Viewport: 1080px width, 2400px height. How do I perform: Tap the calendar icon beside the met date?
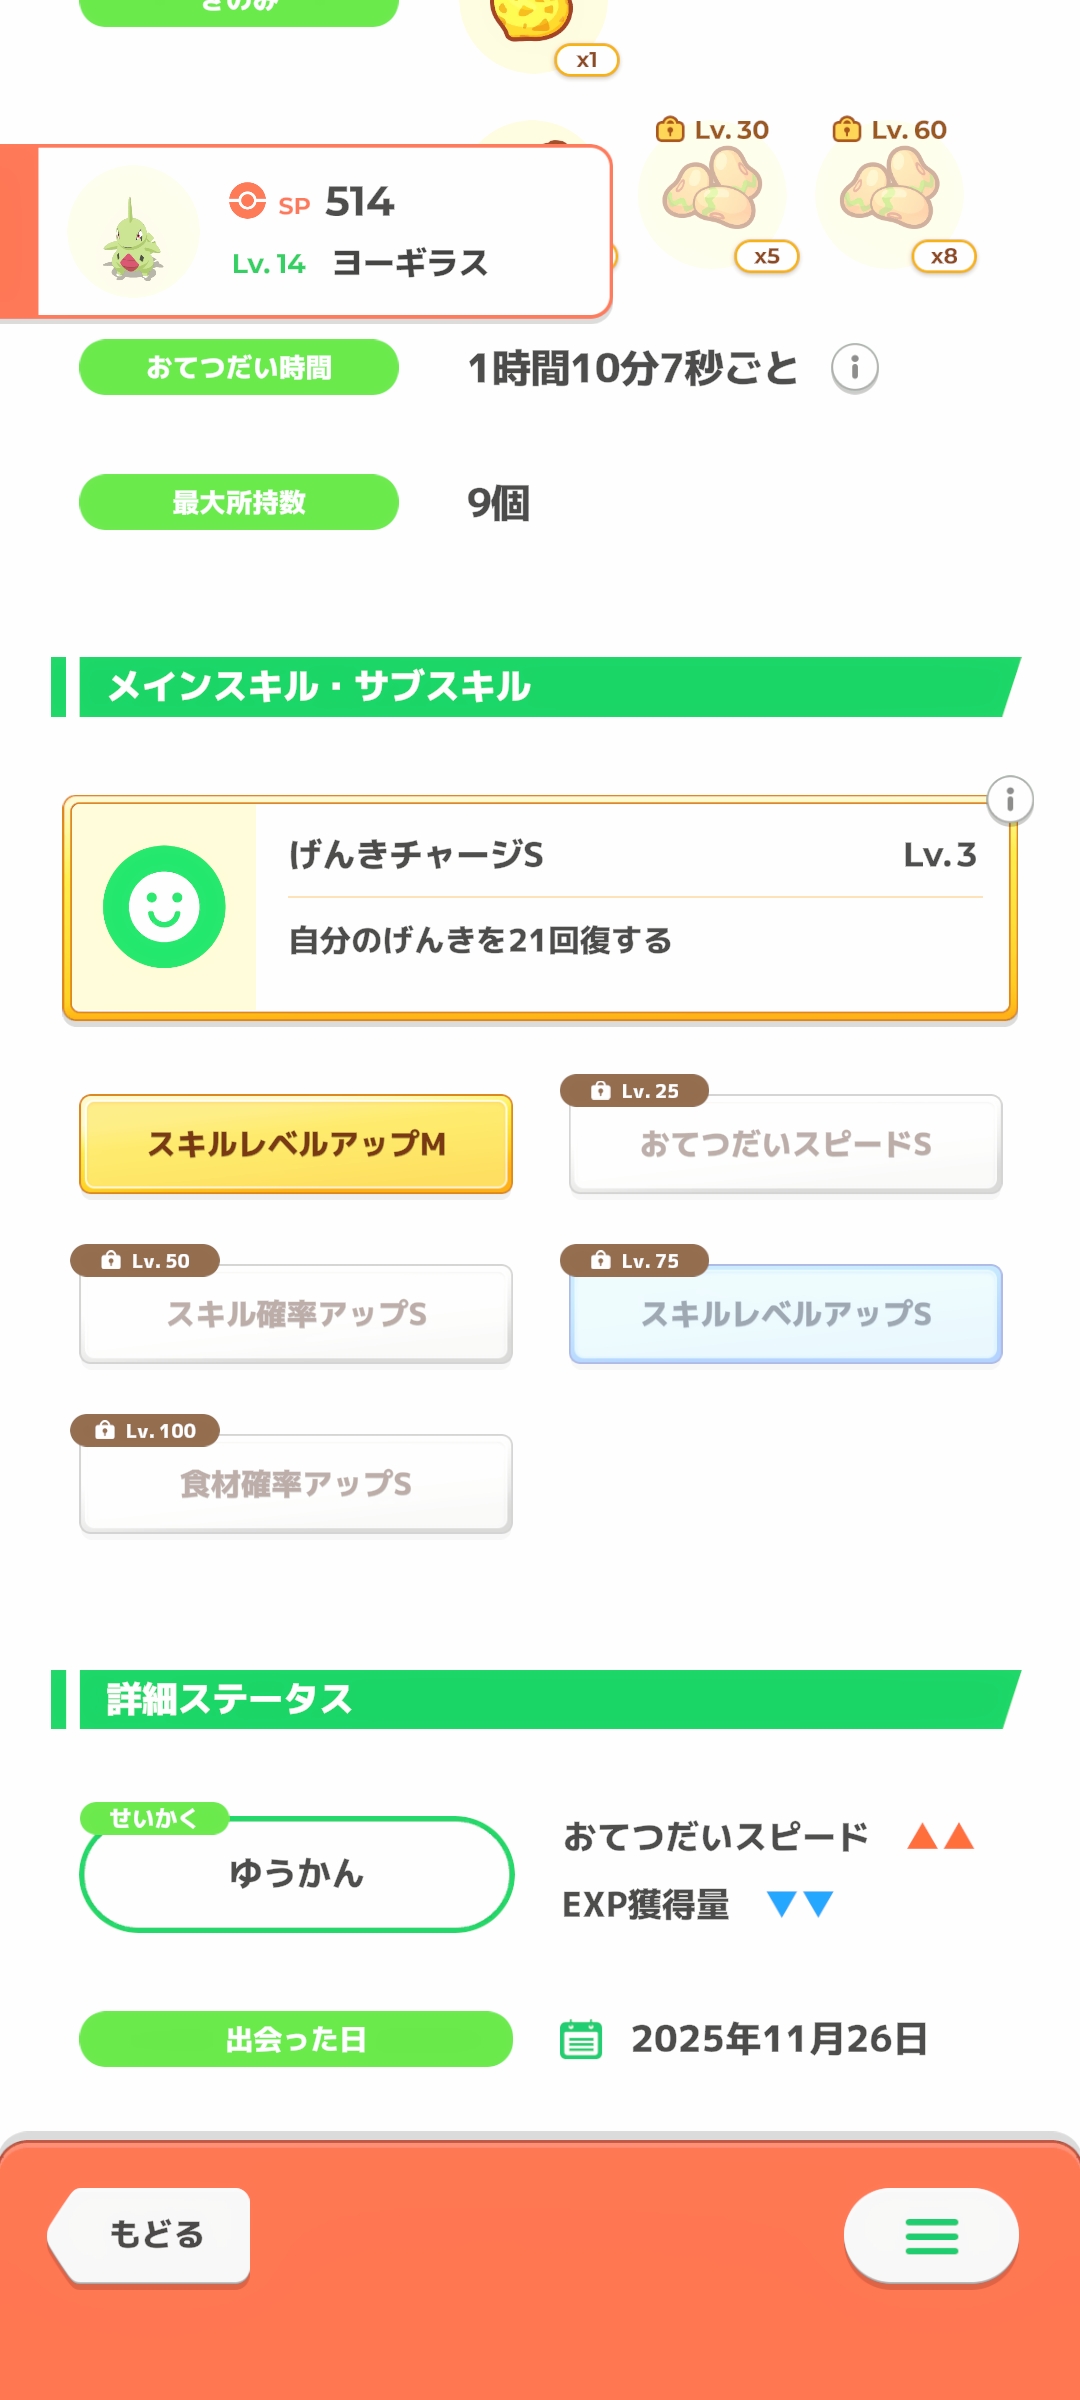point(581,2039)
